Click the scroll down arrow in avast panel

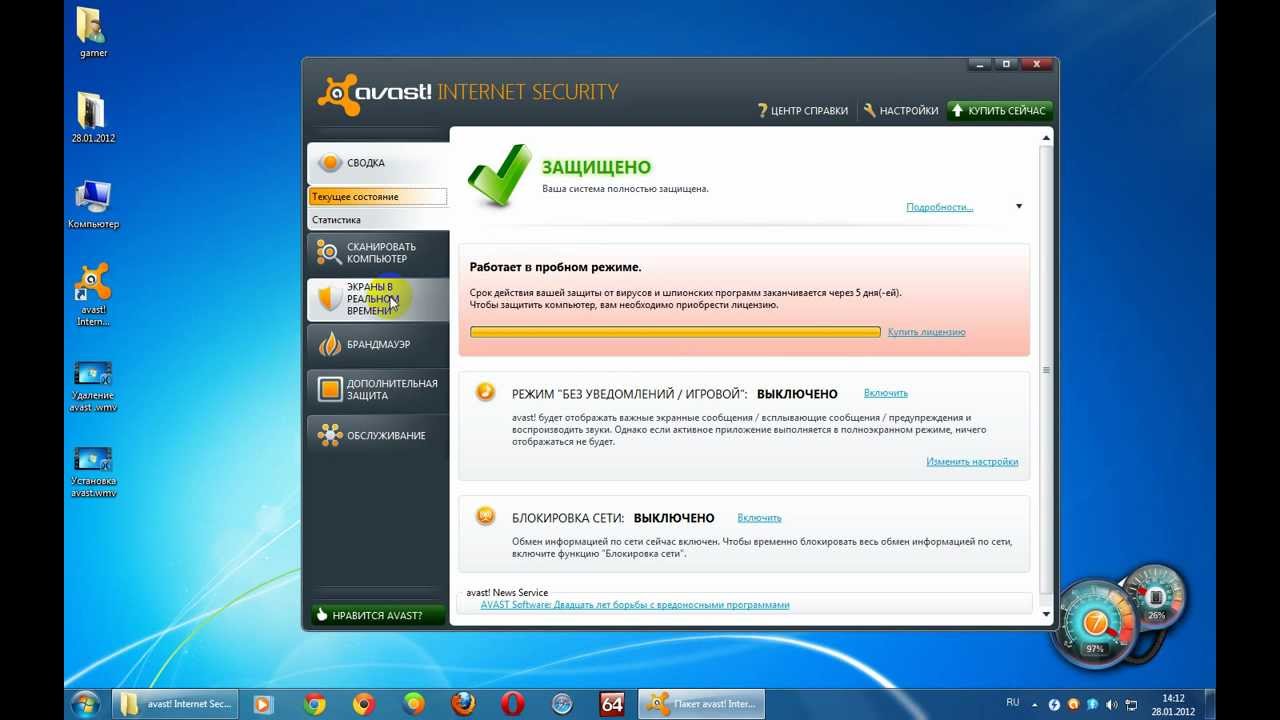(x=1046, y=614)
